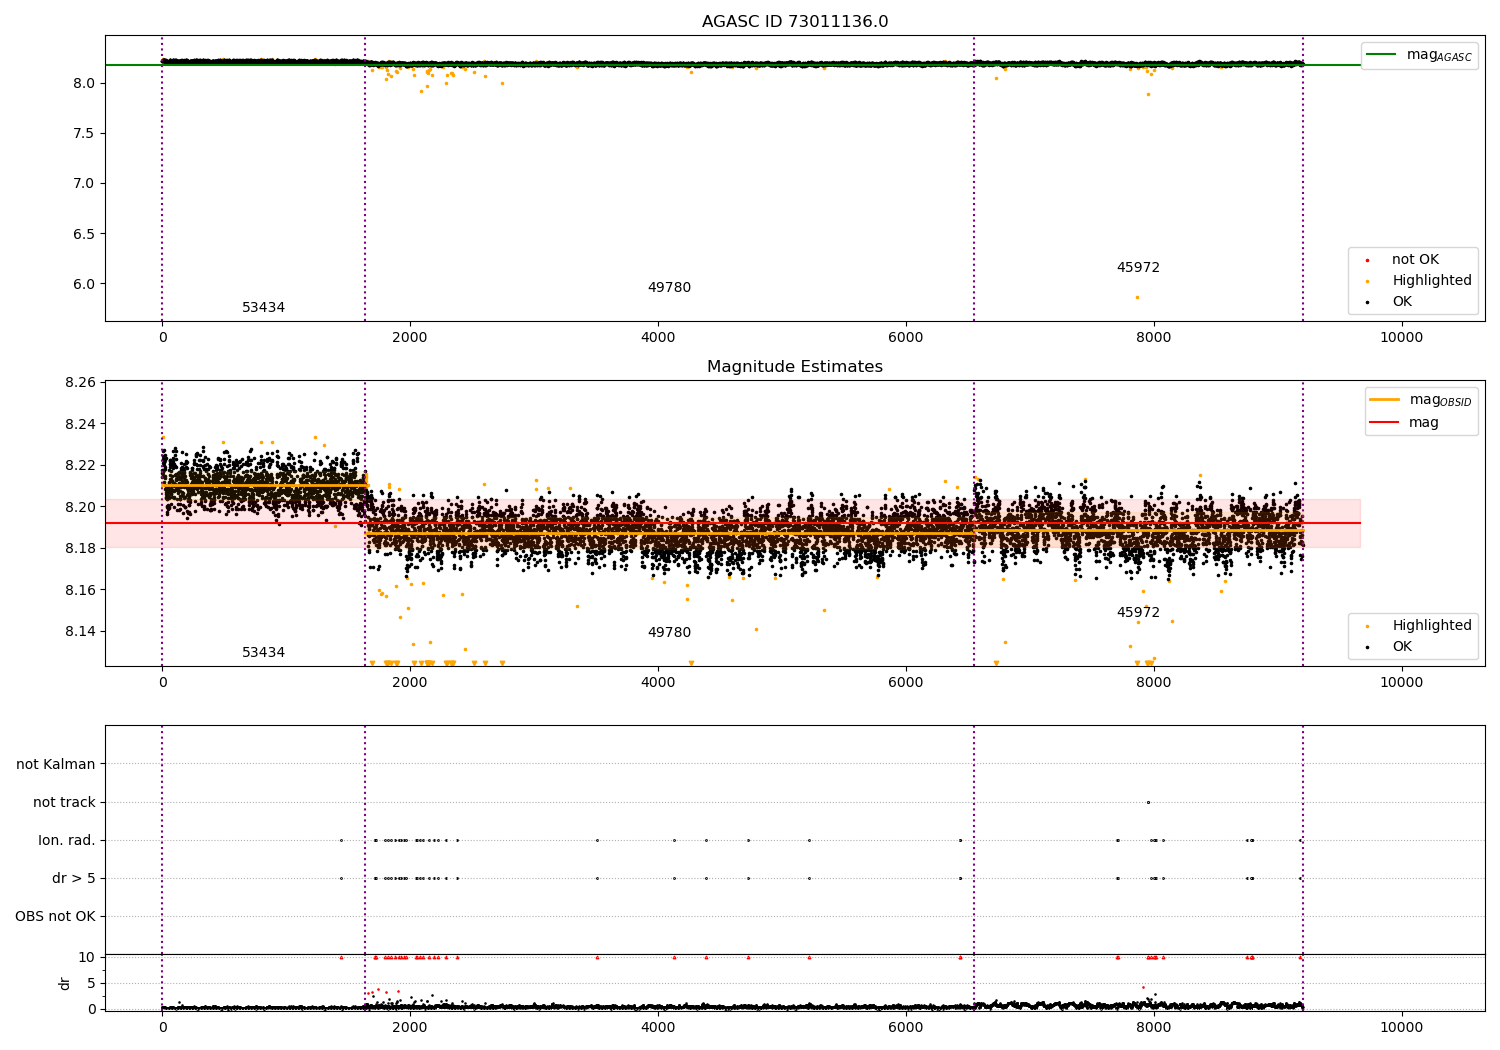Click the 'not Kalman' axis label
Screen dimensions: 1500x1050
tap(56, 765)
